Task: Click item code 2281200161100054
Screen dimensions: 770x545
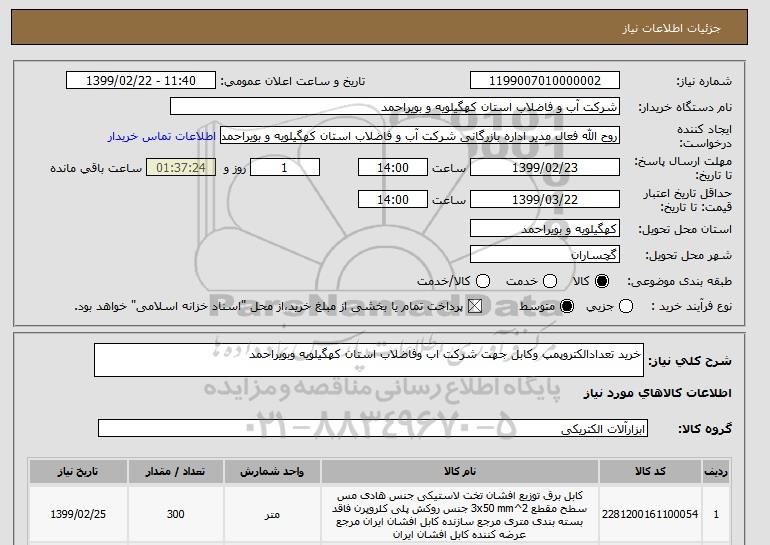Action: (650, 514)
